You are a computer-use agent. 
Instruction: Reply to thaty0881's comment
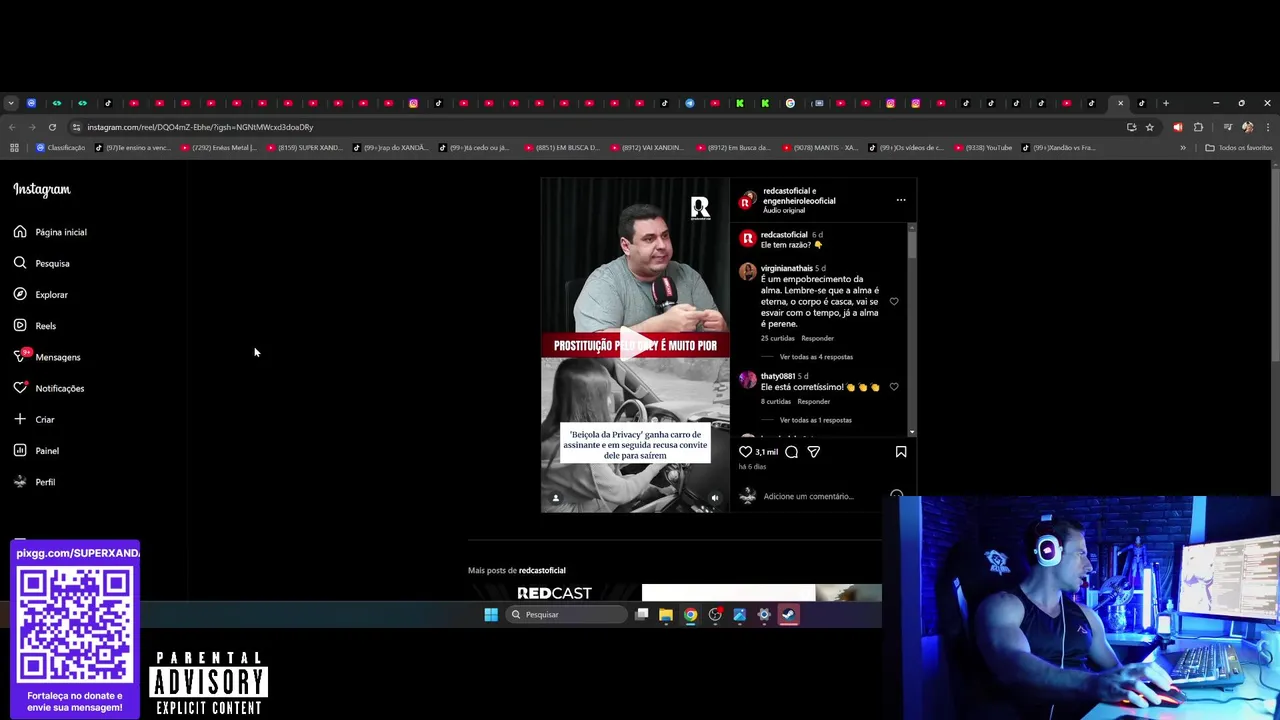tap(813, 401)
